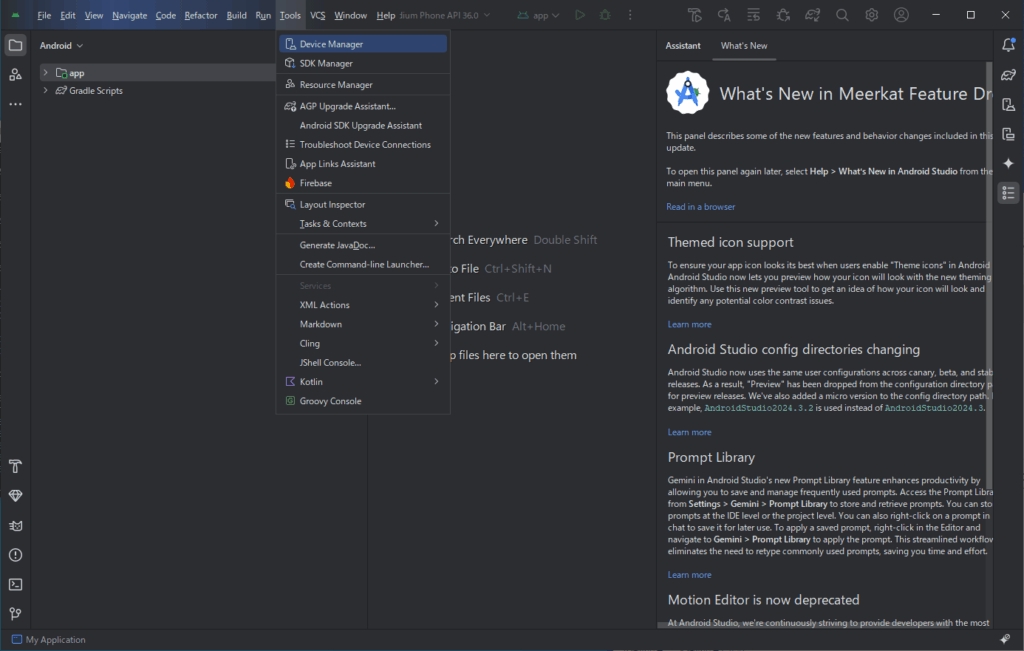Screen dimensions: 1024x651
Task: Toggle the Assistant panel list icon
Action: click(x=1008, y=193)
